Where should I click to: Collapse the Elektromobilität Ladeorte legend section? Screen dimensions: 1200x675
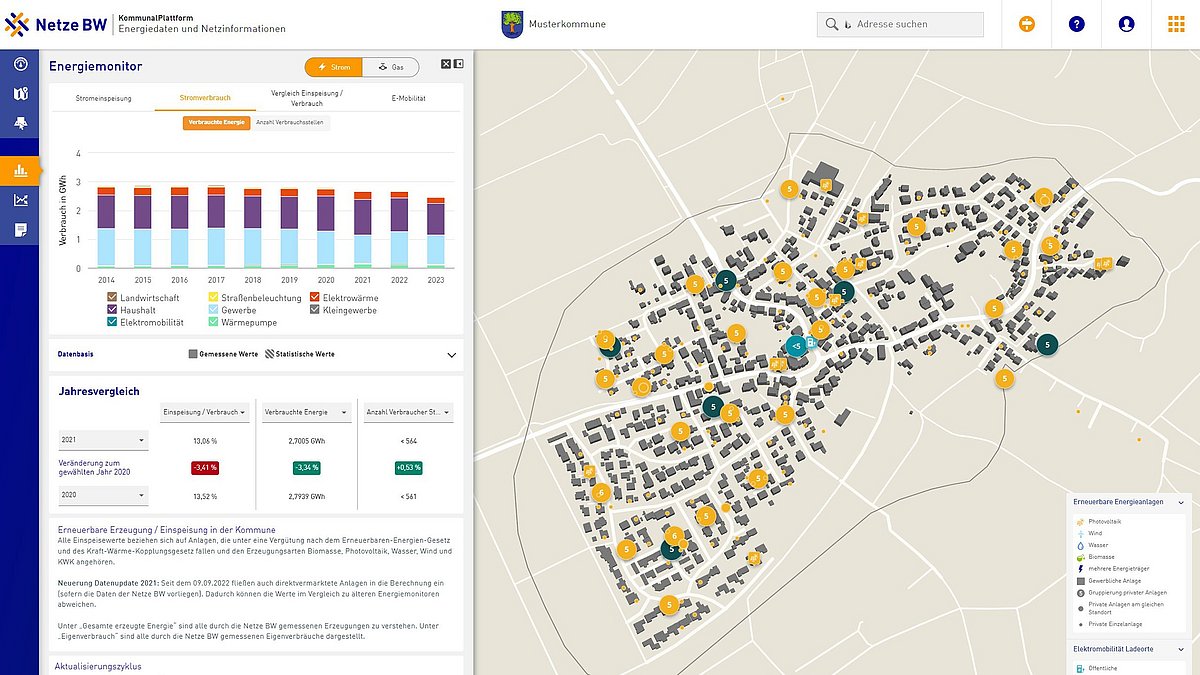point(1182,649)
